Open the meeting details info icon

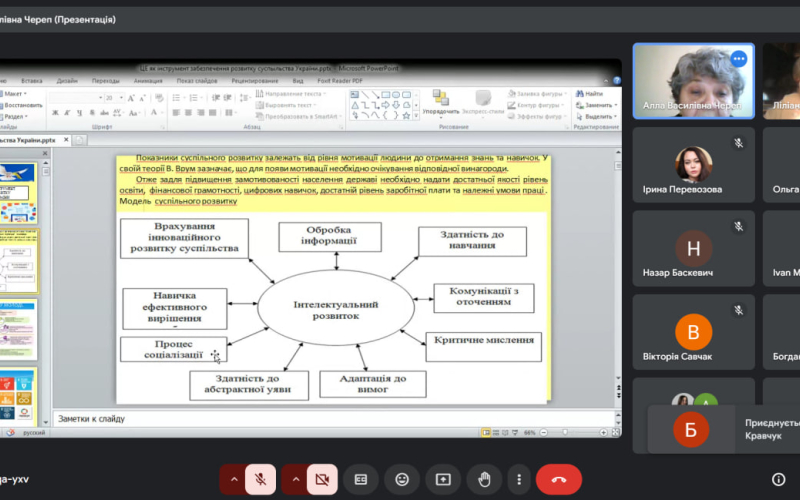[x=778, y=479]
